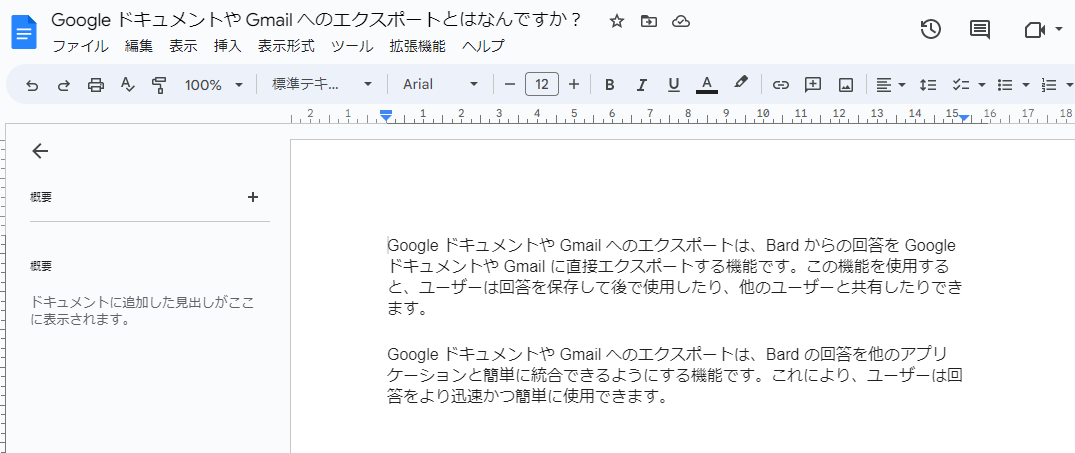
Task: Click the ドキュメントに追加した見出し hint text
Action: [x=142, y=310]
